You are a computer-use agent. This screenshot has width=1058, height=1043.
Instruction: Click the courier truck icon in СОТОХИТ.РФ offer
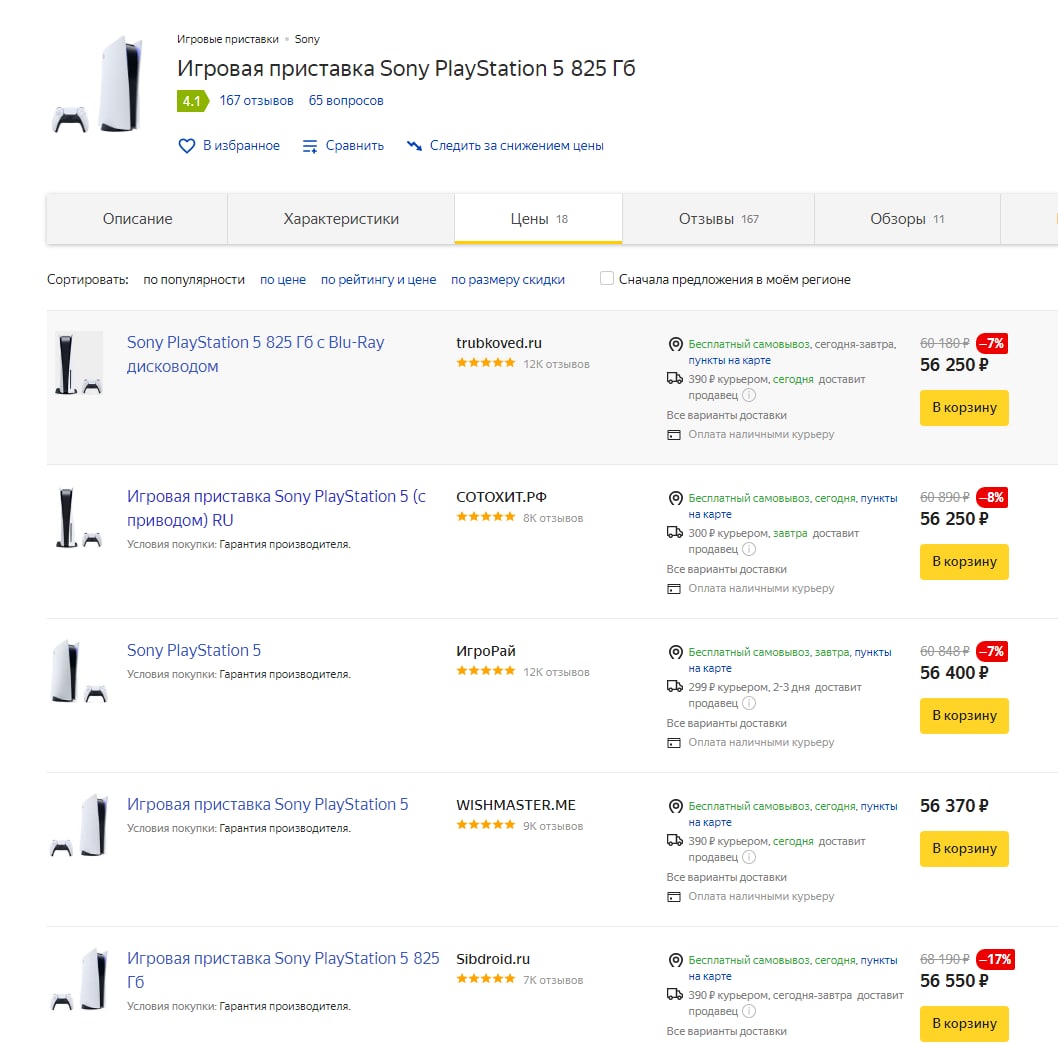[x=675, y=532]
